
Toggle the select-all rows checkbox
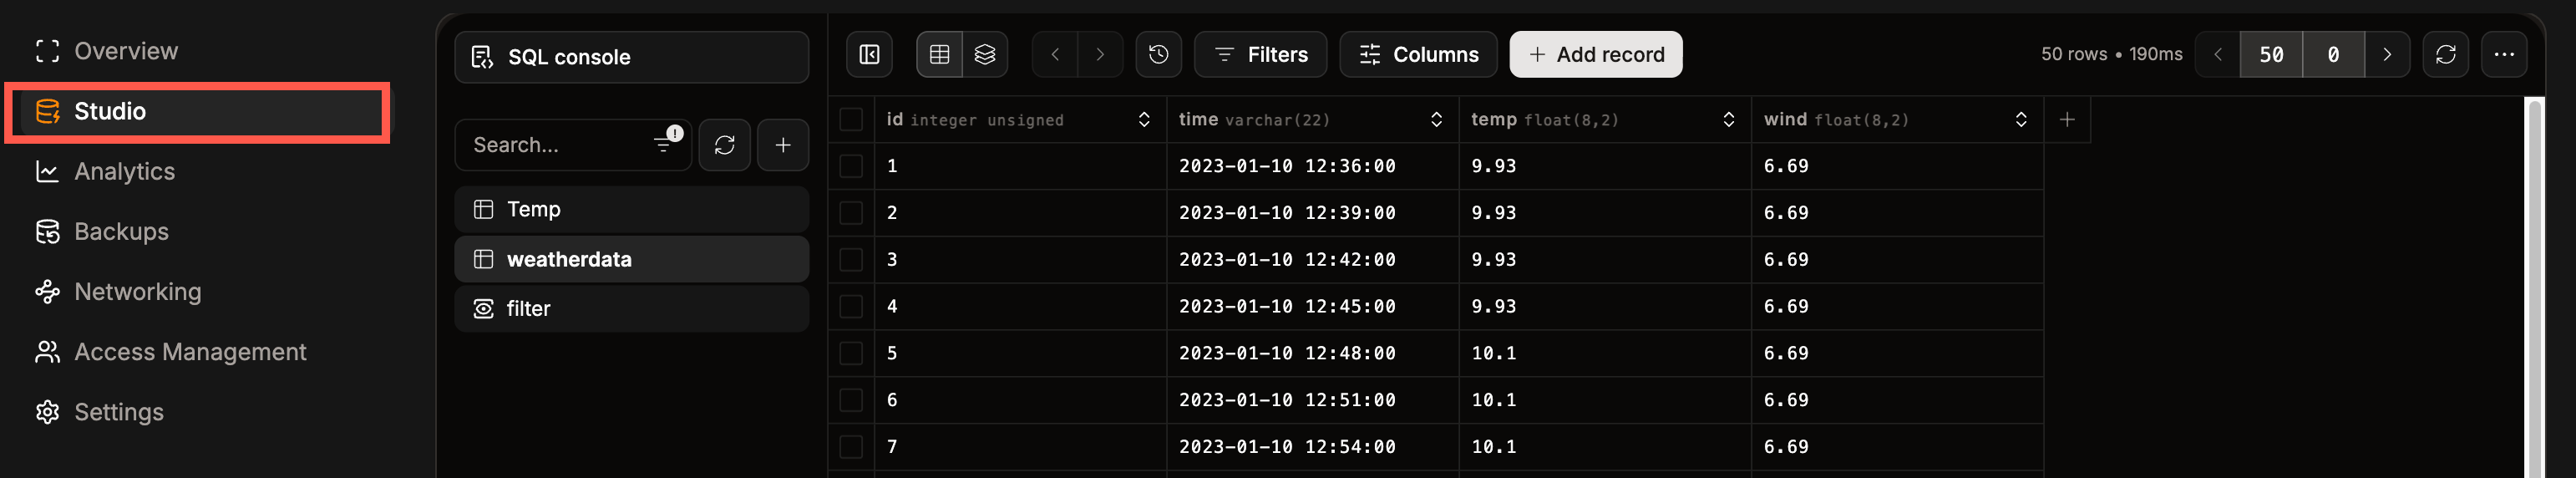(x=851, y=120)
